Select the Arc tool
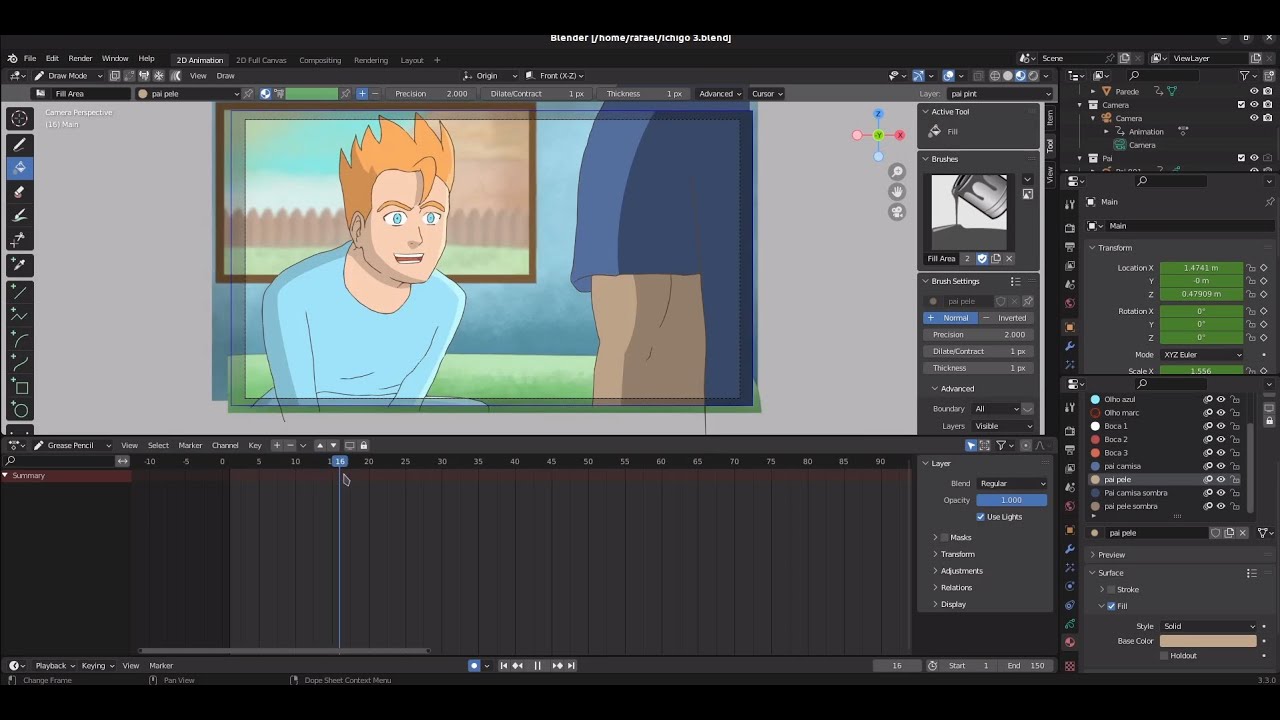This screenshot has height=720, width=1280. [x=20, y=339]
